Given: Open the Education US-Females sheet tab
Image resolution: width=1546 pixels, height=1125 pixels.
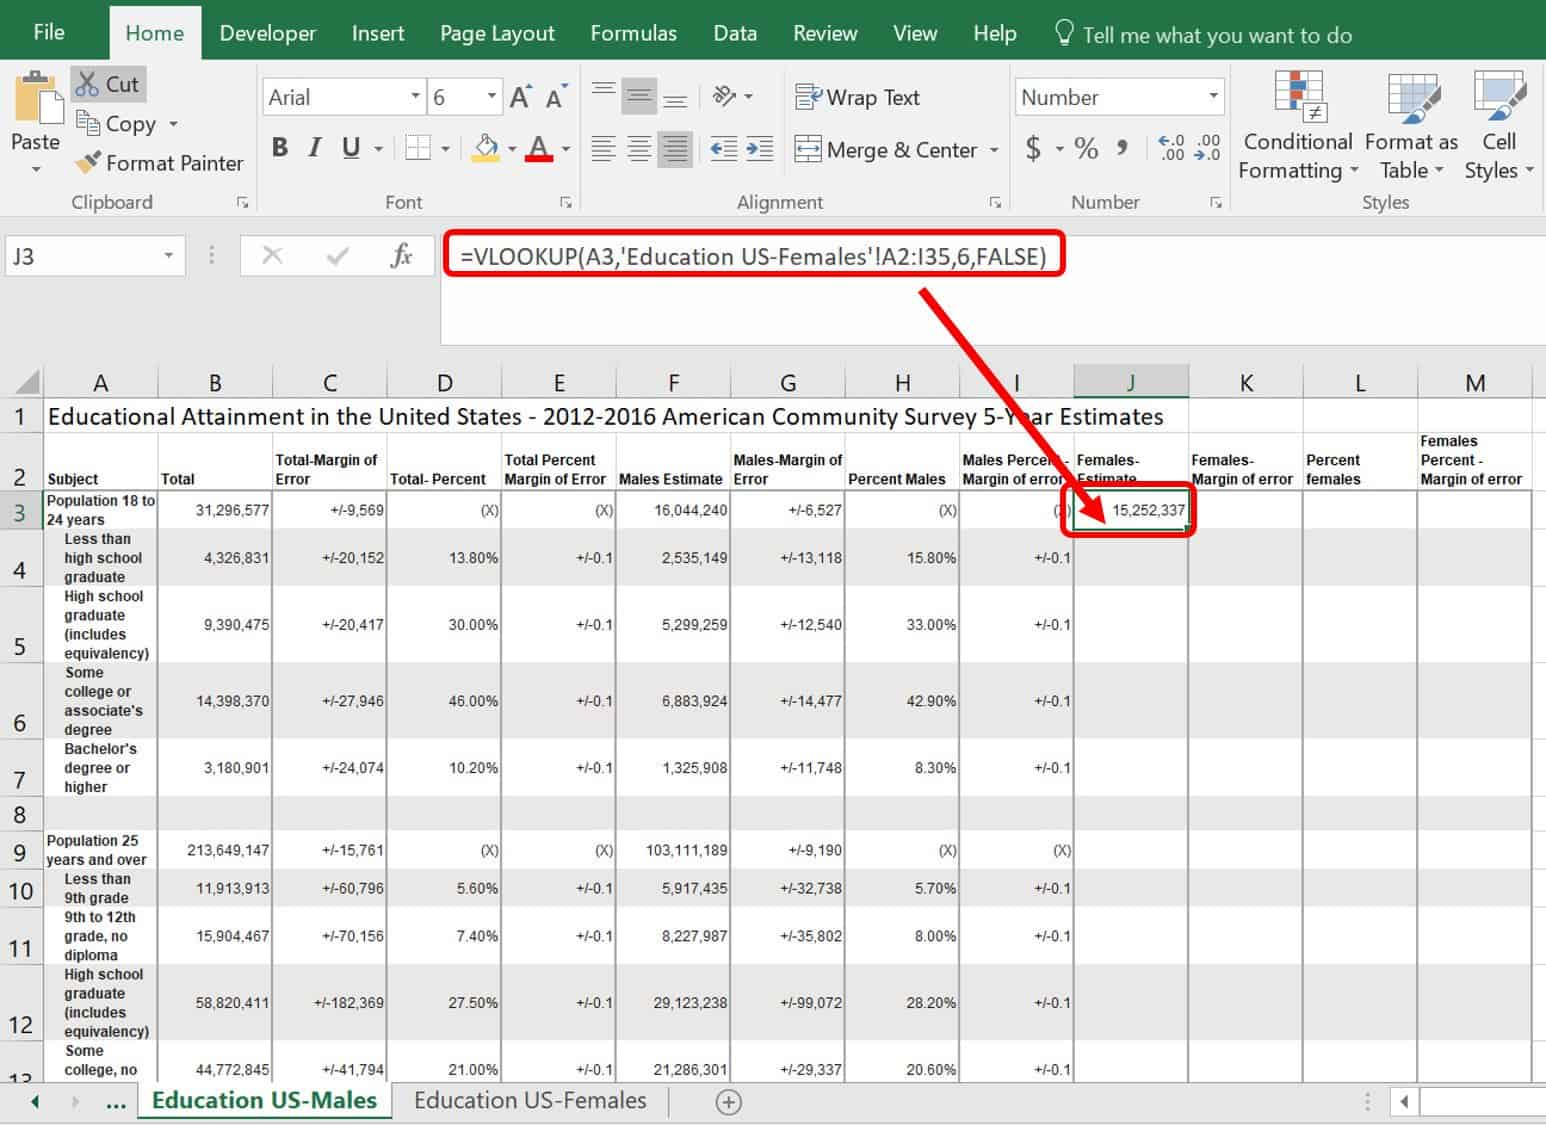Looking at the screenshot, I should [x=531, y=1100].
